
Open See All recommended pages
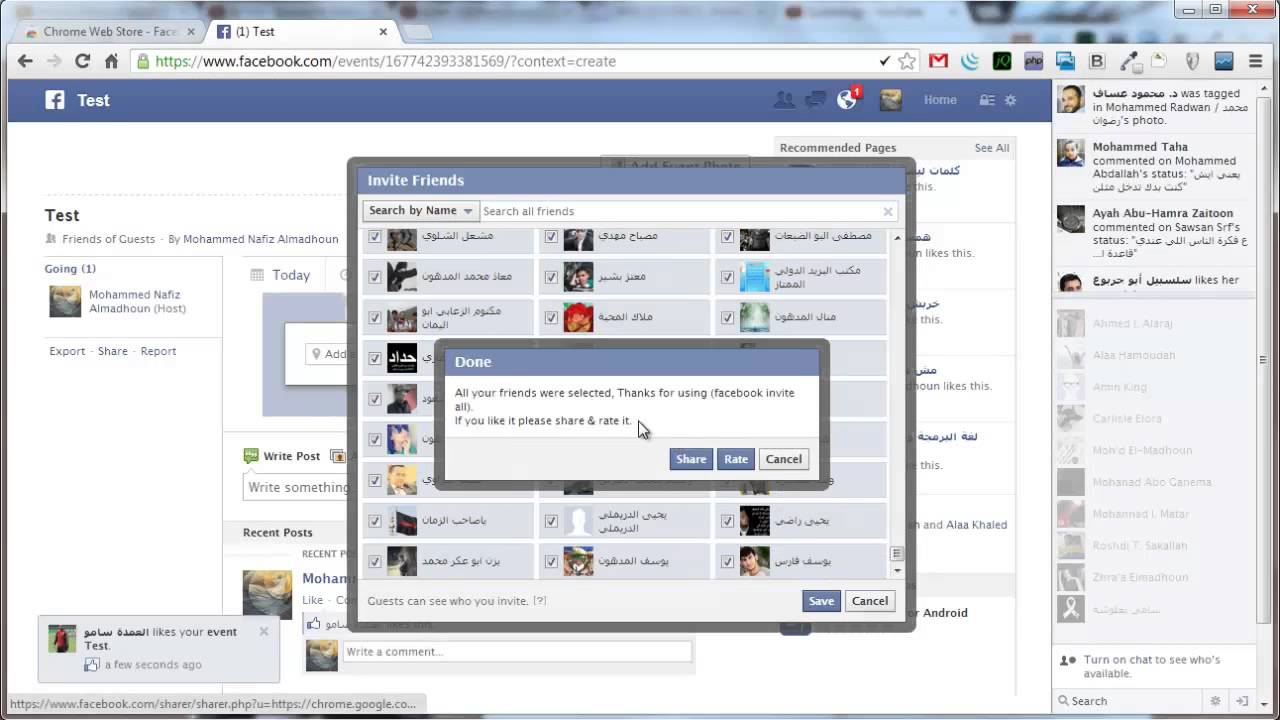point(992,148)
